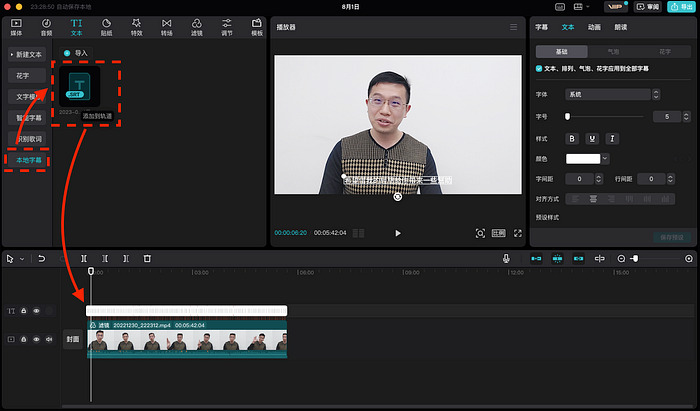Mute the video track audio
The width and height of the screenshot is (700, 411).
coord(49,339)
